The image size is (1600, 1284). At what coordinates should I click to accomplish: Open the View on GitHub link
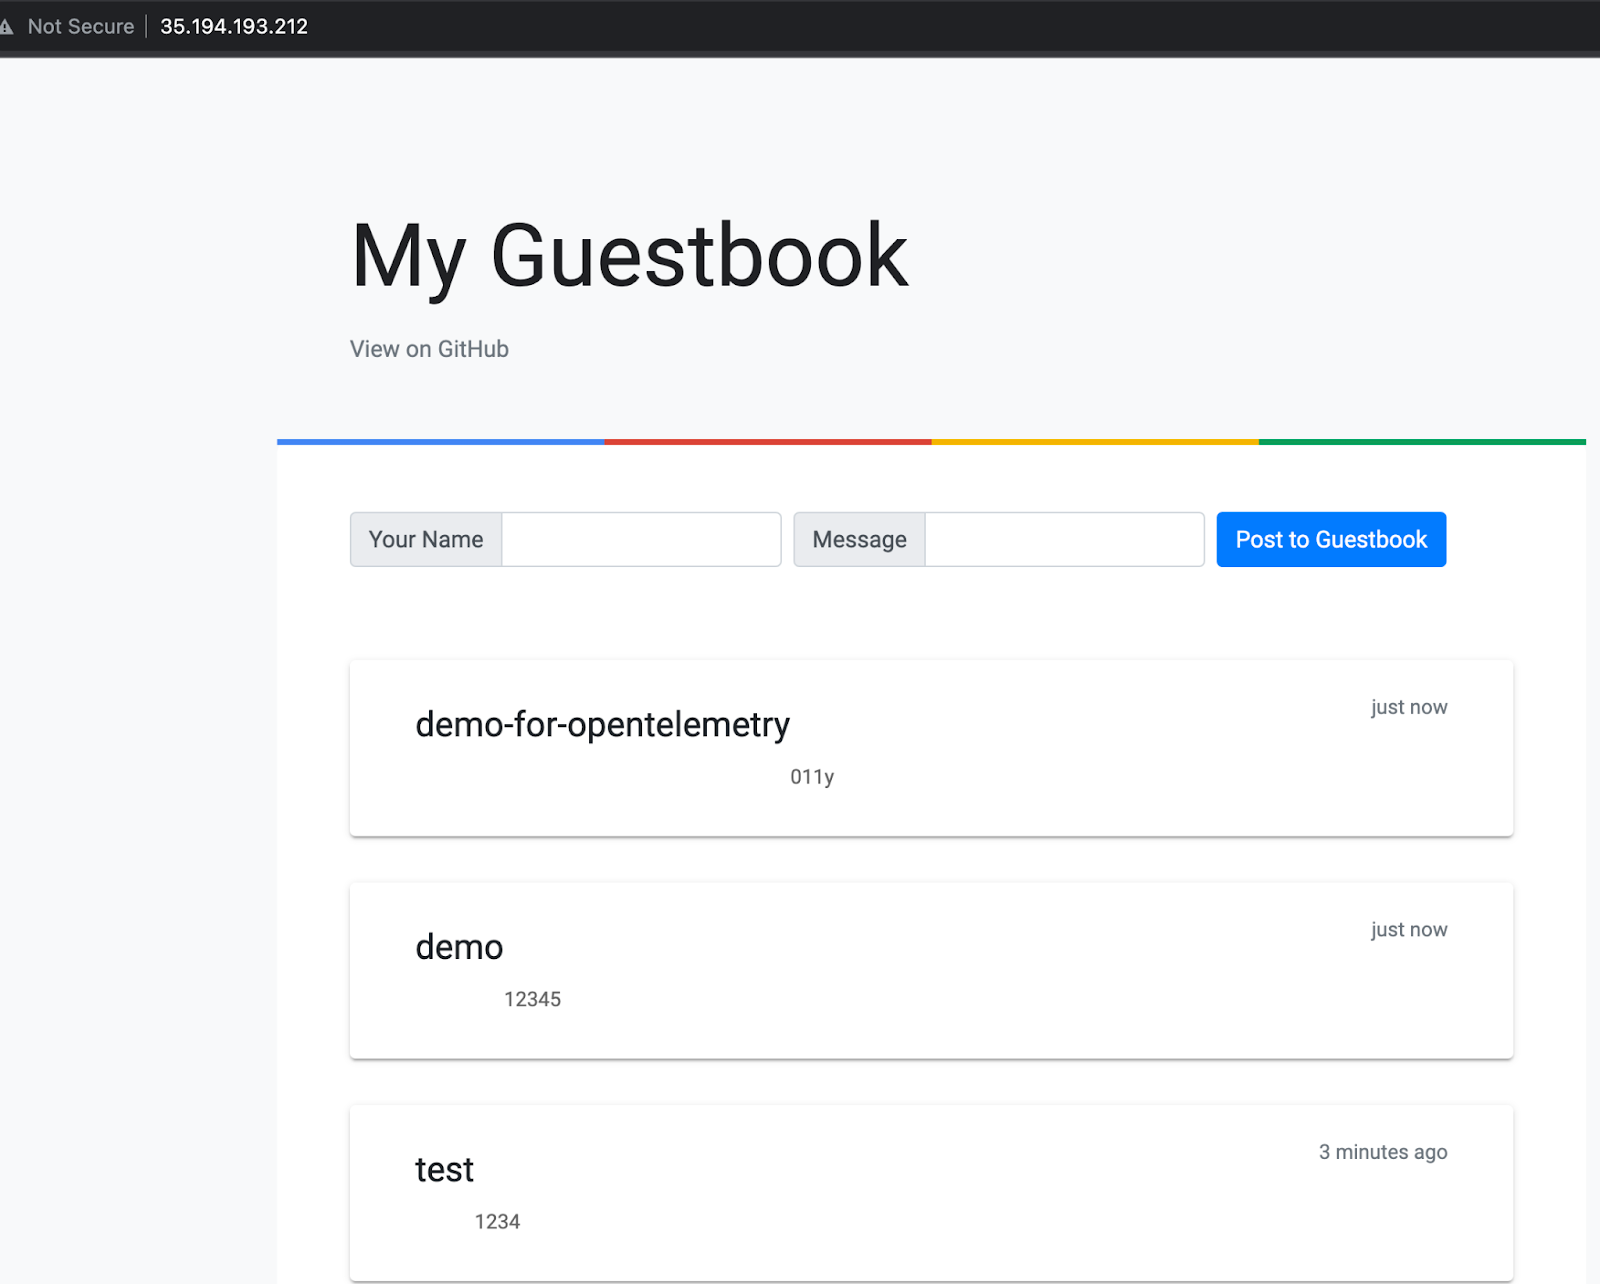(x=429, y=349)
